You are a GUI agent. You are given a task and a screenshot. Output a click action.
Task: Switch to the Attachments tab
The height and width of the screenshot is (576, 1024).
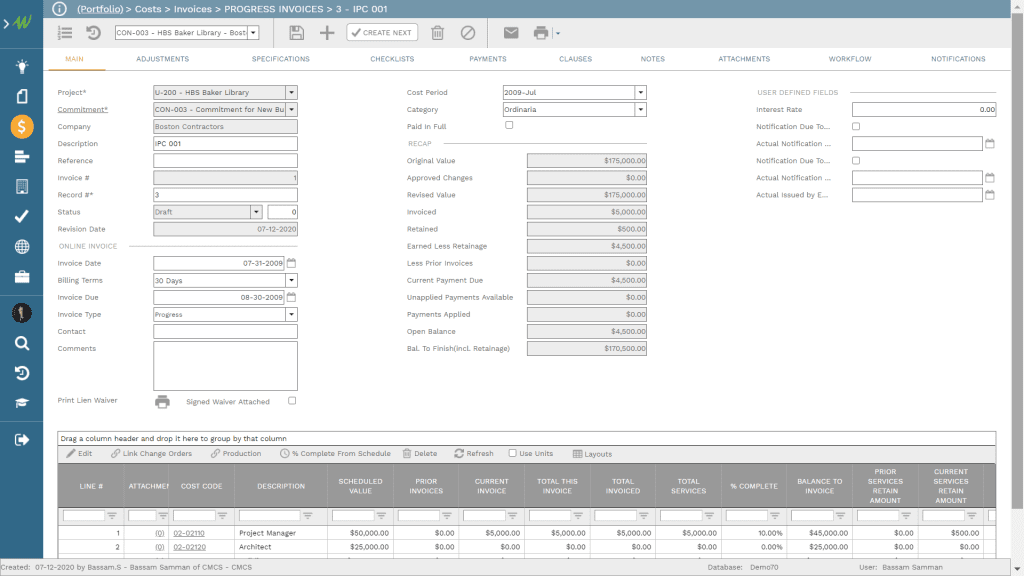click(x=744, y=59)
